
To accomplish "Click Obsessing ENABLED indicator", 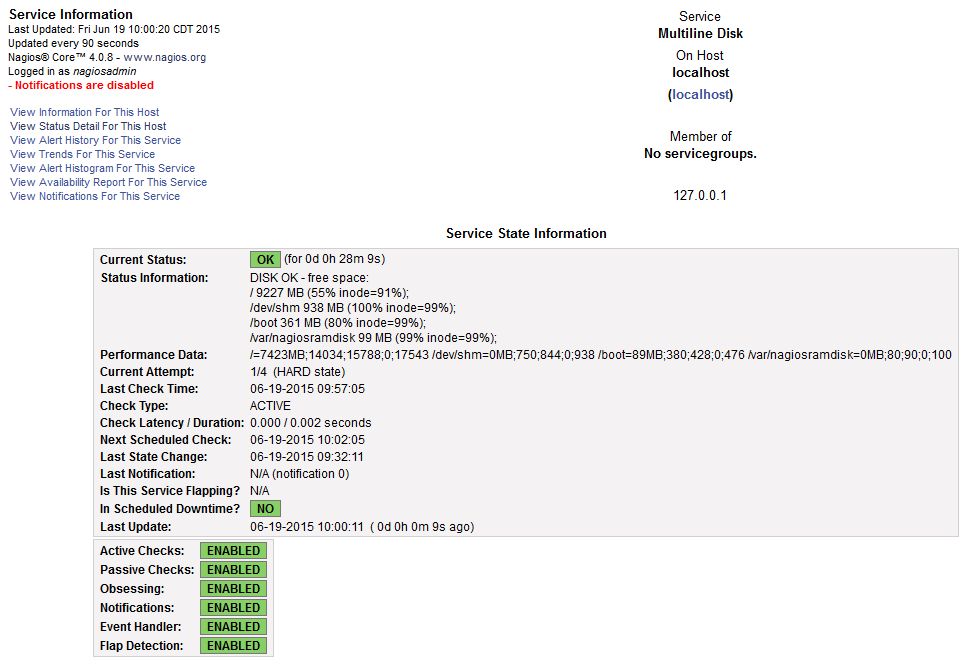I will (234, 589).
